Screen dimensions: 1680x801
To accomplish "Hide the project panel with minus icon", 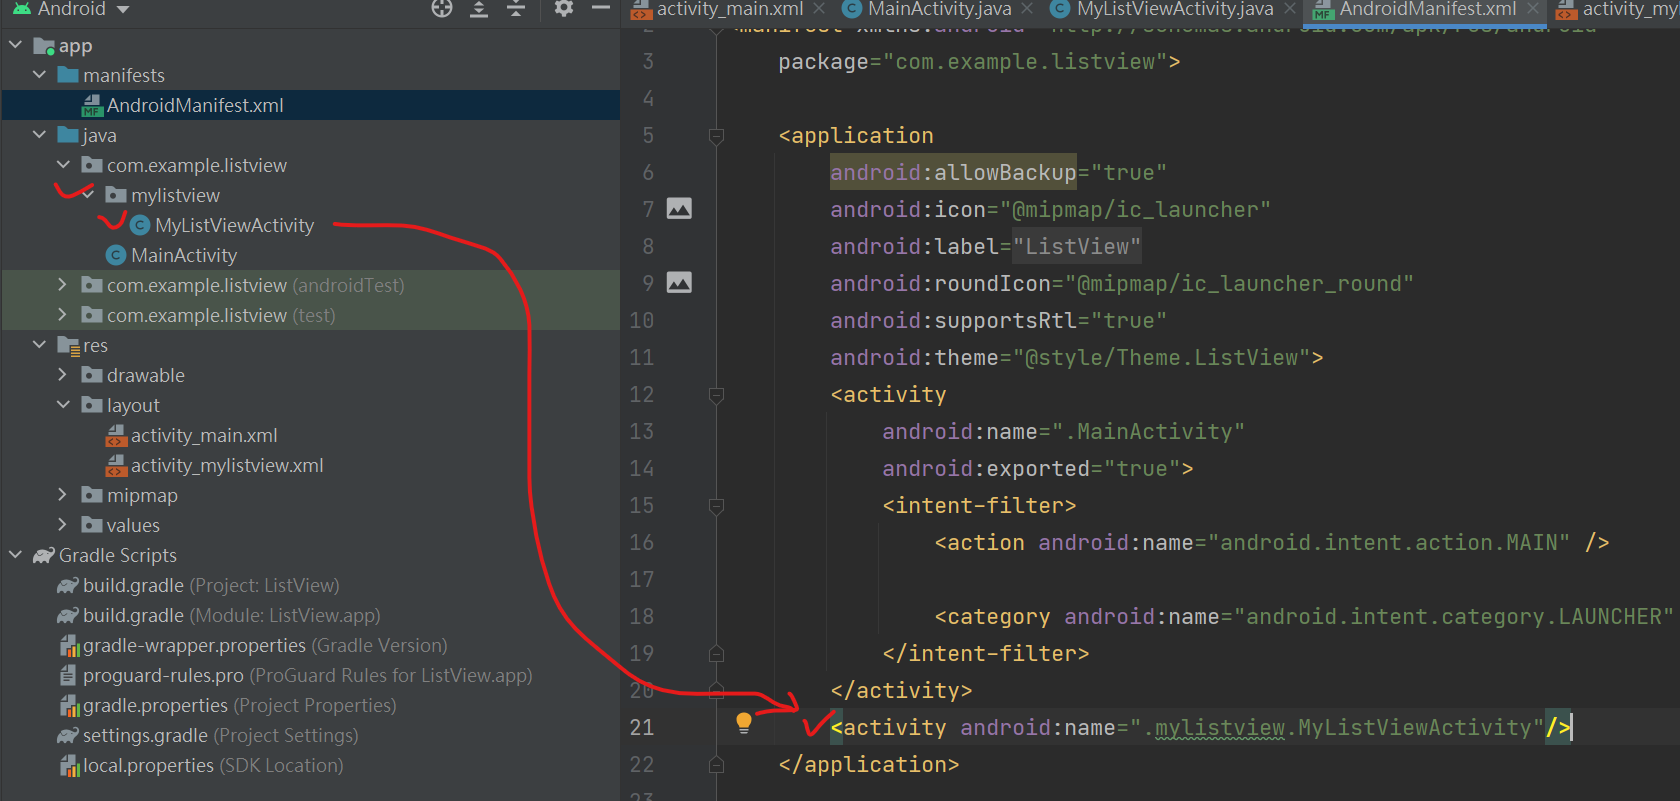I will tap(601, 8).
